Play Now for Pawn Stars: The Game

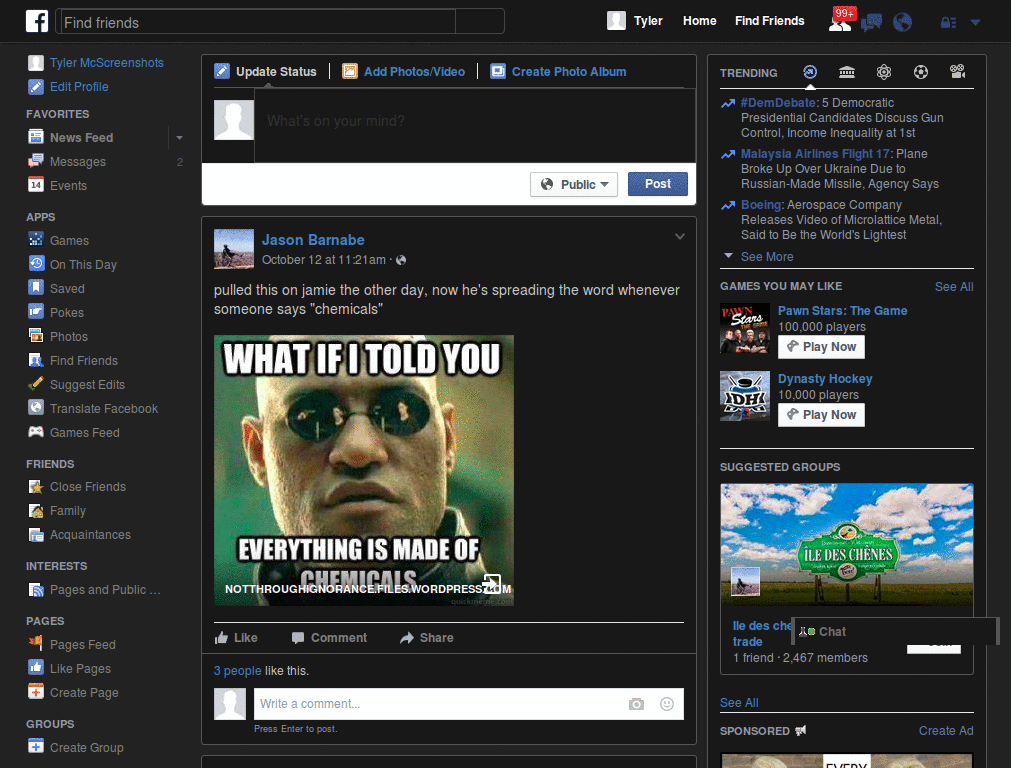point(821,347)
